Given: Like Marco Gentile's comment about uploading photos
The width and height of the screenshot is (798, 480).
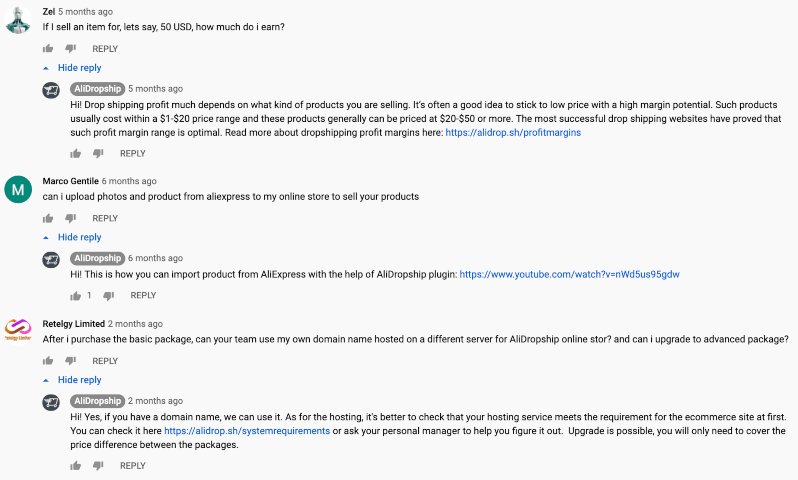Looking at the screenshot, I should pyautogui.click(x=48, y=218).
